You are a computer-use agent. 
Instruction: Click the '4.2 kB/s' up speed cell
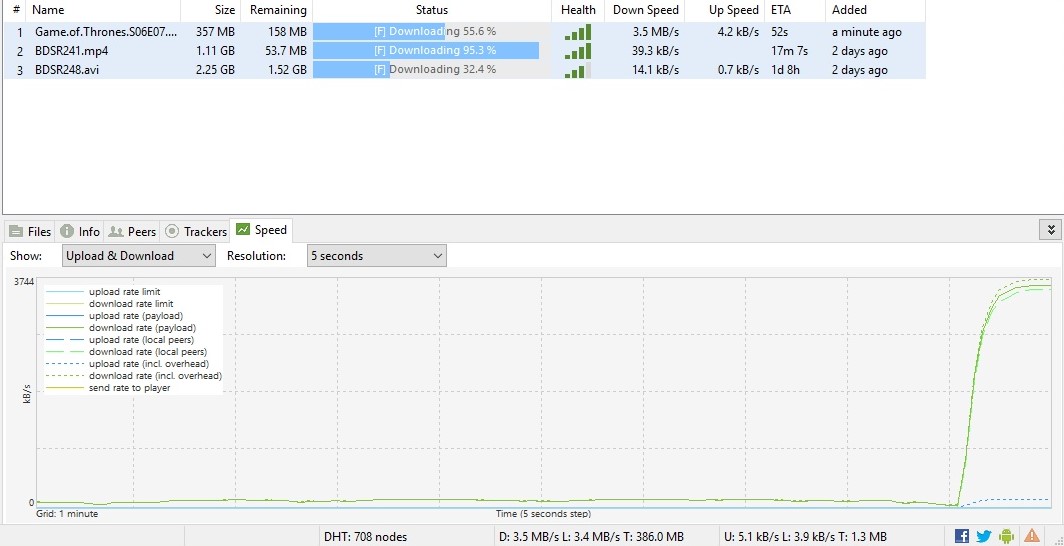(x=738, y=32)
